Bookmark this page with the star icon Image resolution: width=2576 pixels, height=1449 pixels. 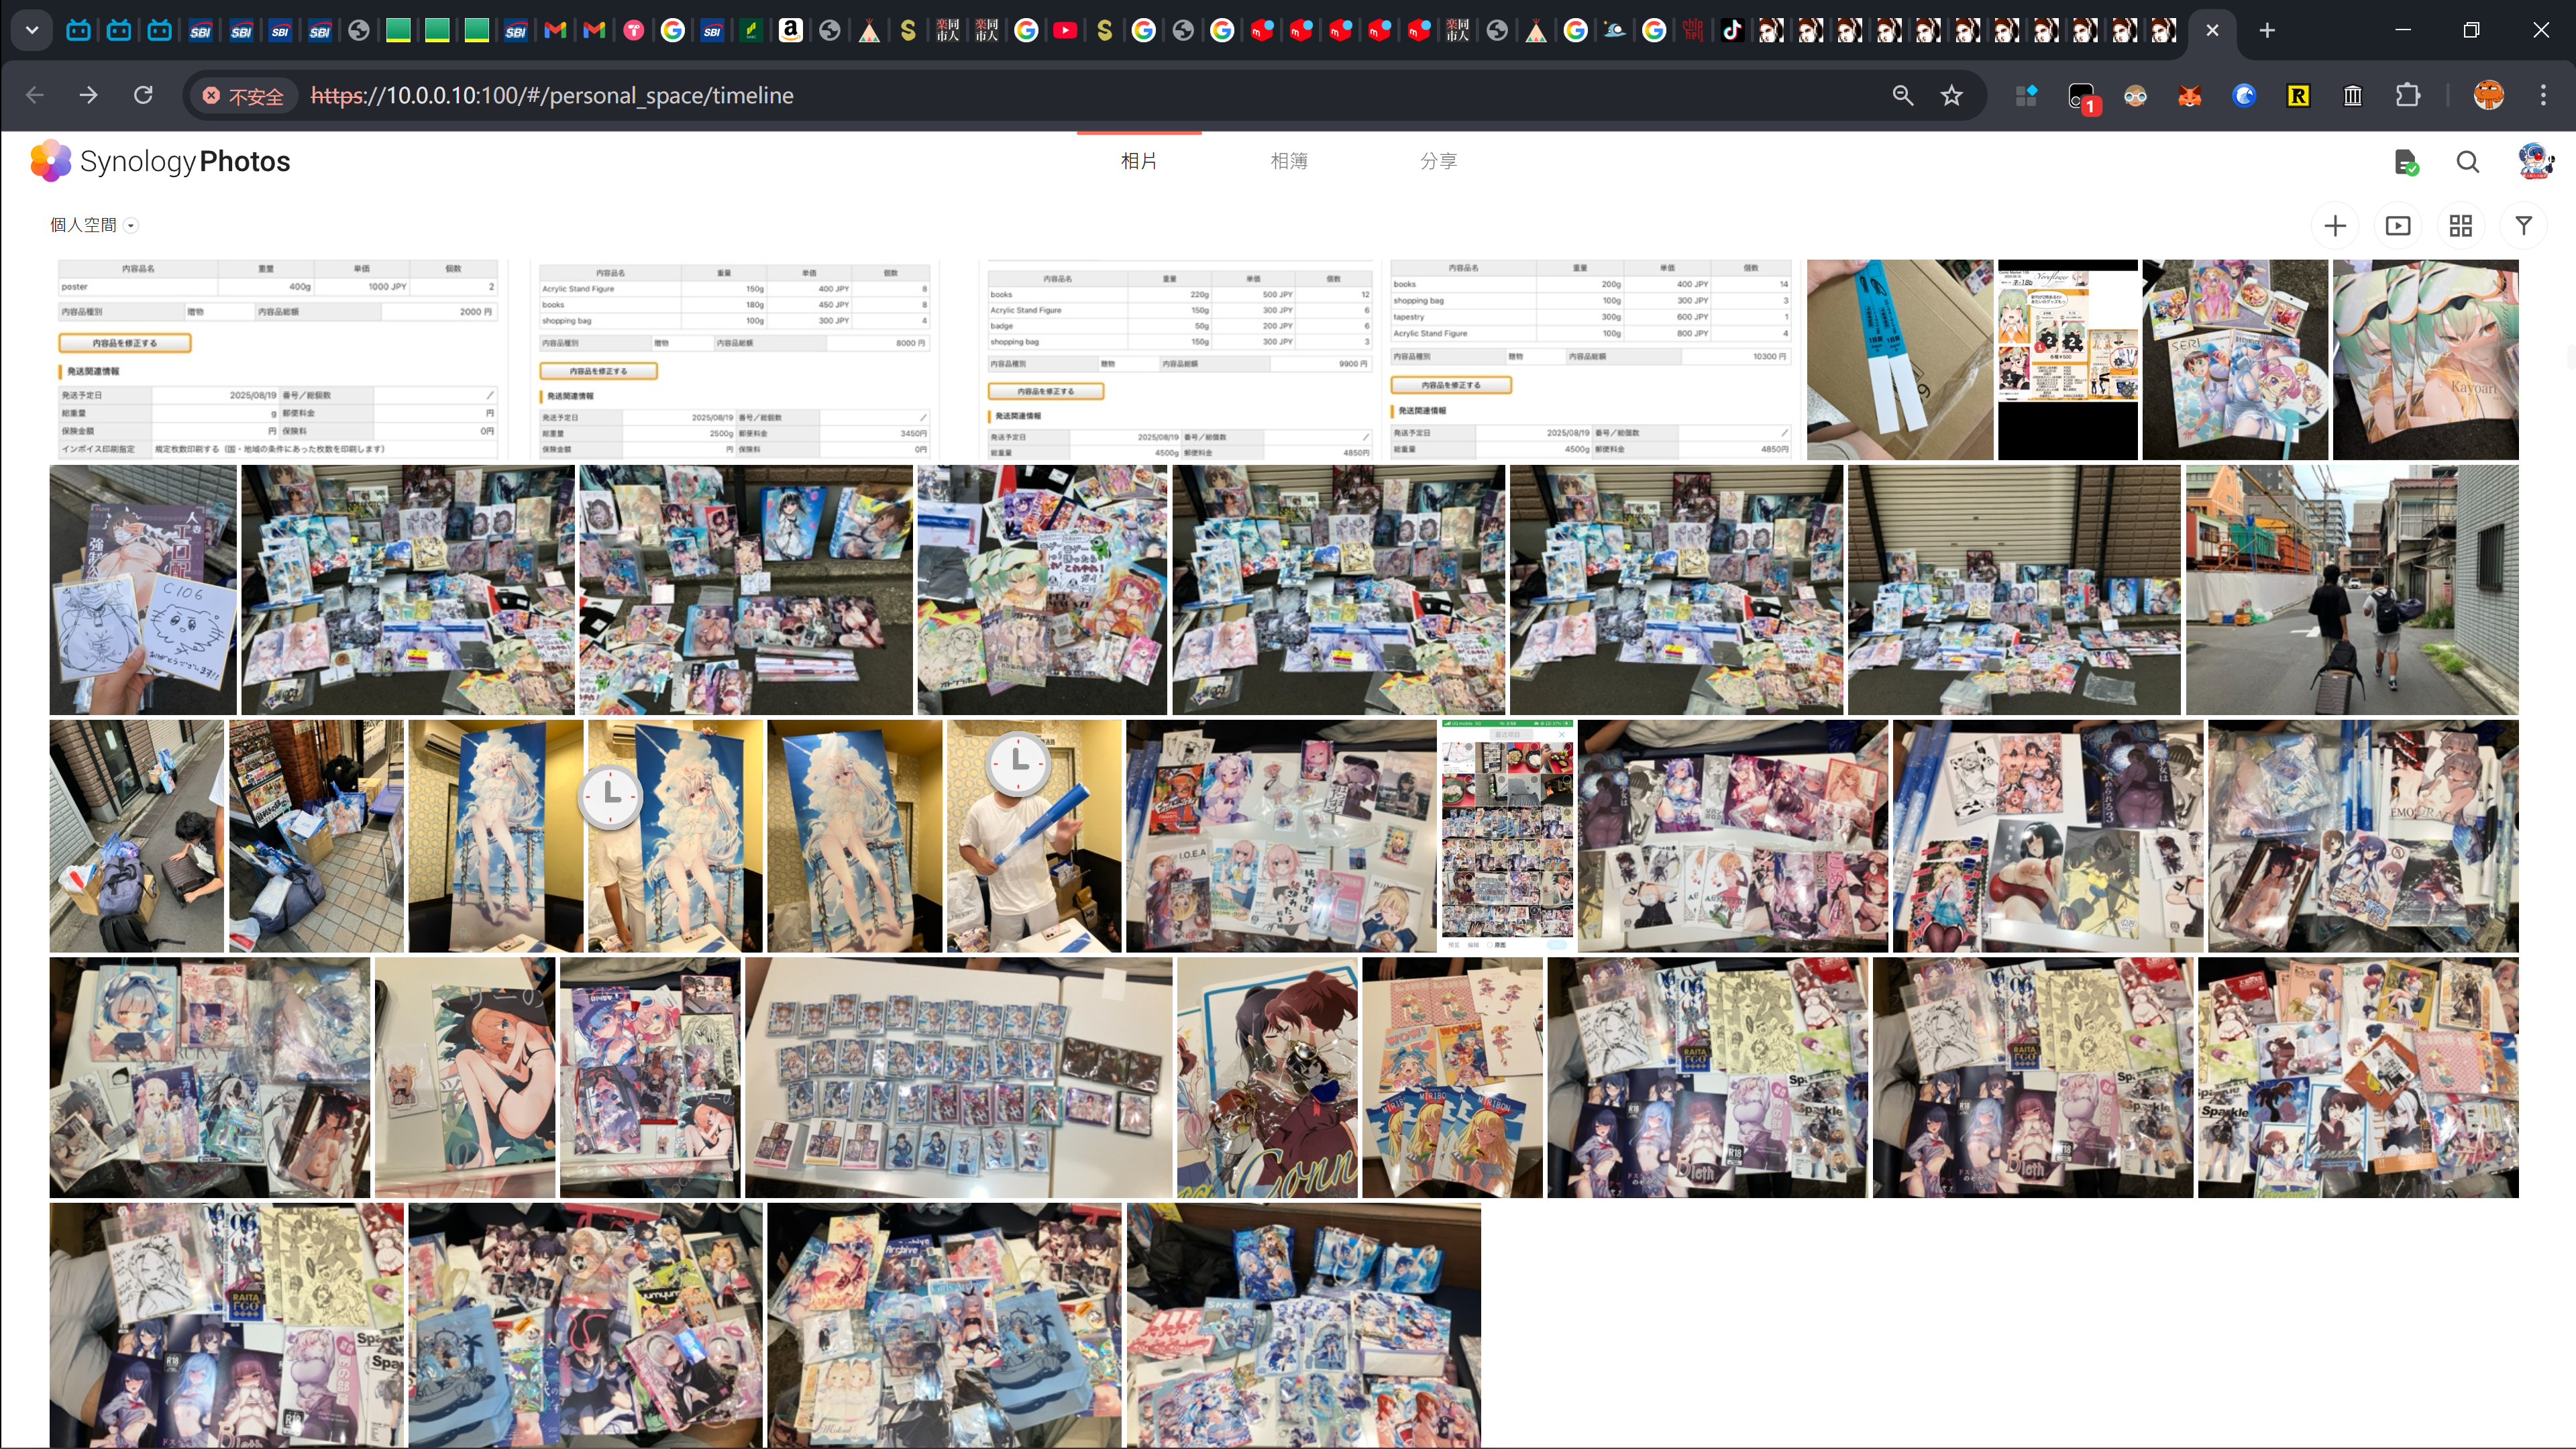click(1951, 95)
